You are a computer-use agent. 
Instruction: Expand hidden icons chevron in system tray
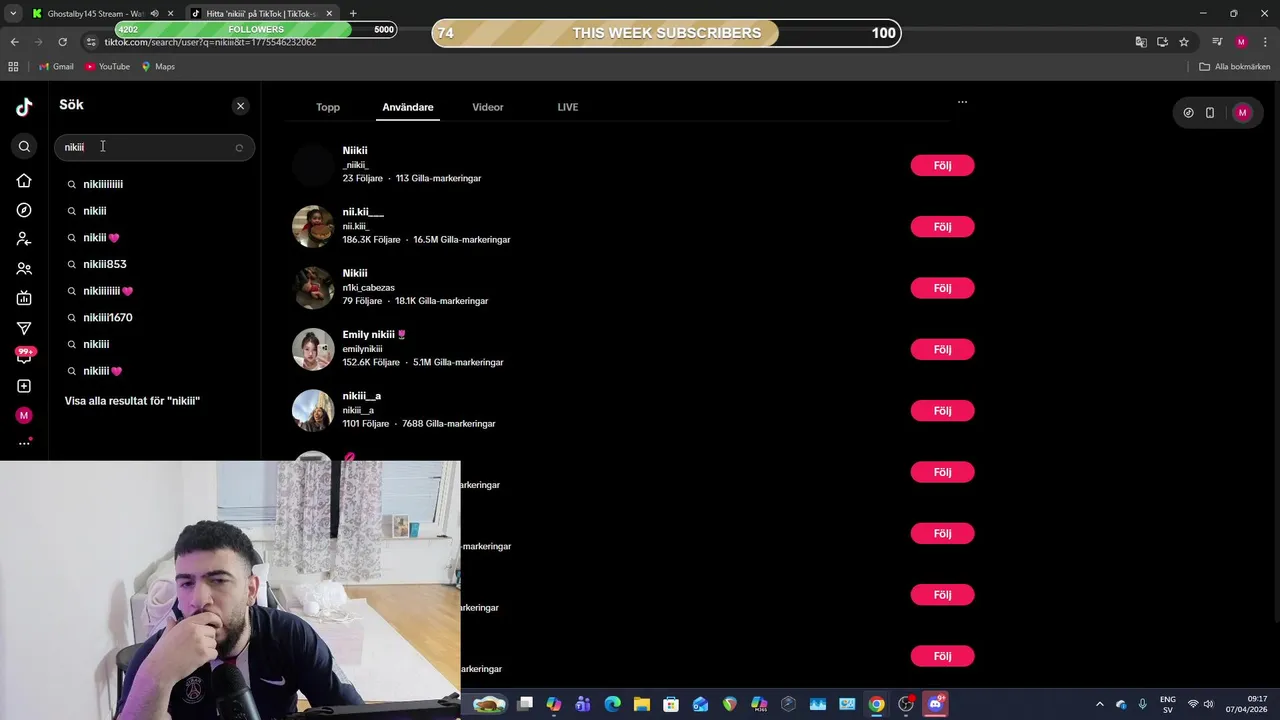point(1099,704)
